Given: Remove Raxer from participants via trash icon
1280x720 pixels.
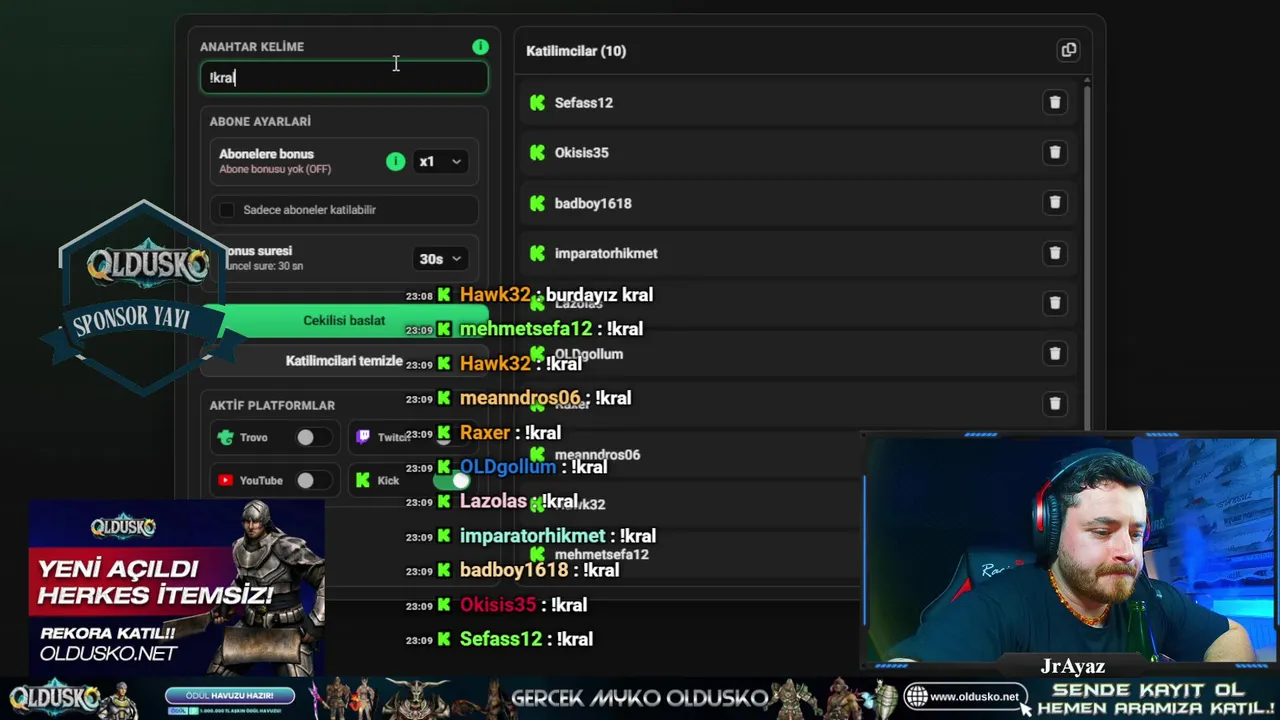Looking at the screenshot, I should click(x=1055, y=403).
